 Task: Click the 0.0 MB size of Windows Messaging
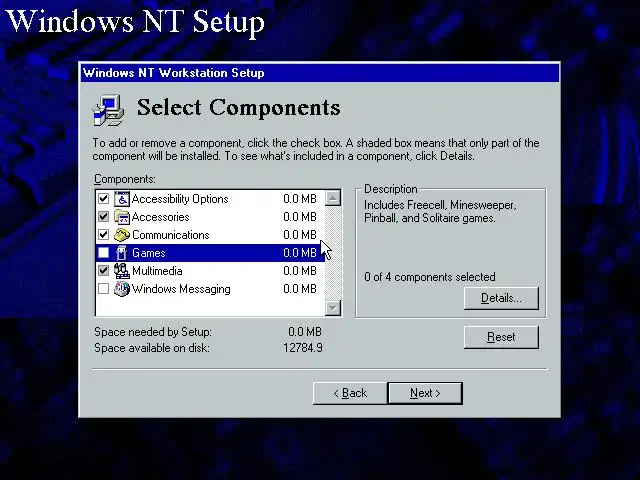click(x=300, y=289)
